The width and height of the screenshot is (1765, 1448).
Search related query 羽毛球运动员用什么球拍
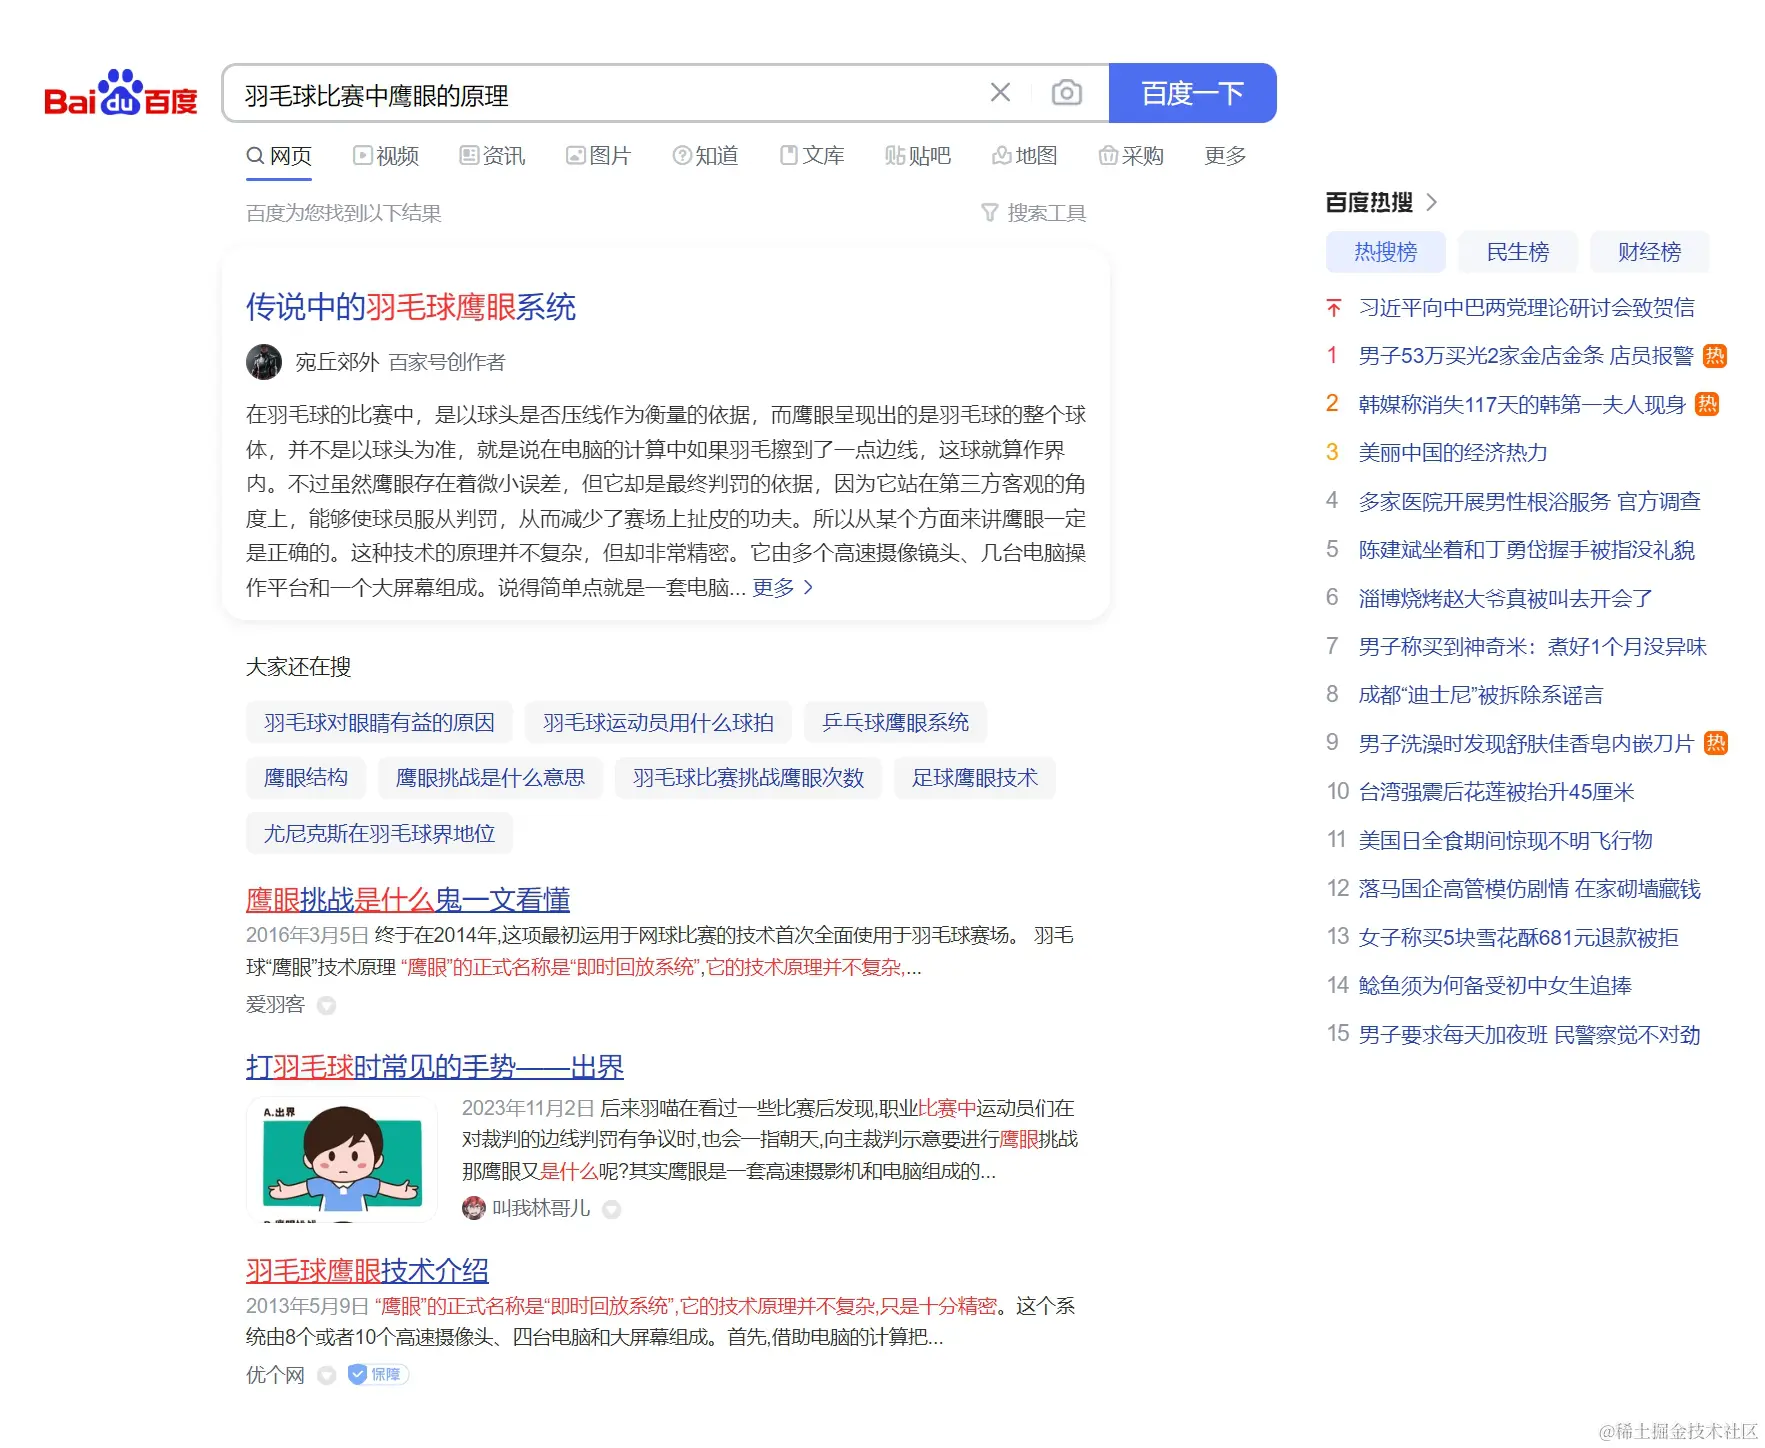(658, 723)
